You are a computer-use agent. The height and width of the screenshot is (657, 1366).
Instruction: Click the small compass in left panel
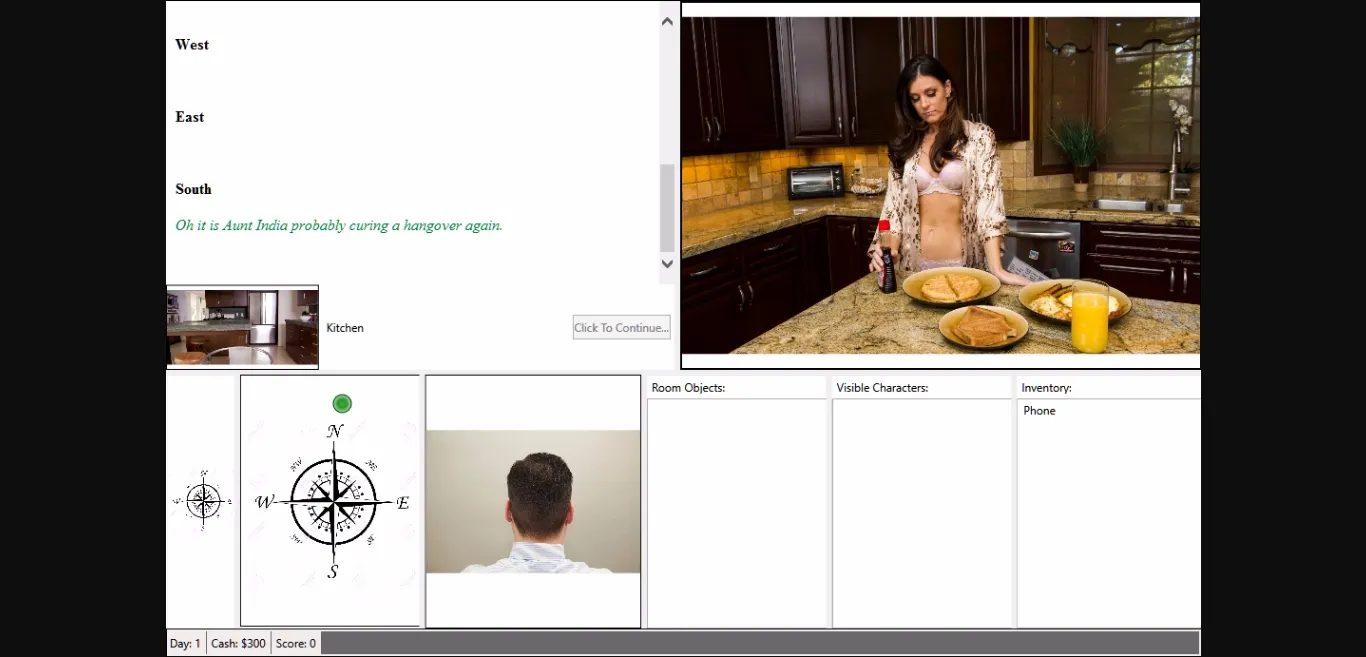(x=203, y=500)
